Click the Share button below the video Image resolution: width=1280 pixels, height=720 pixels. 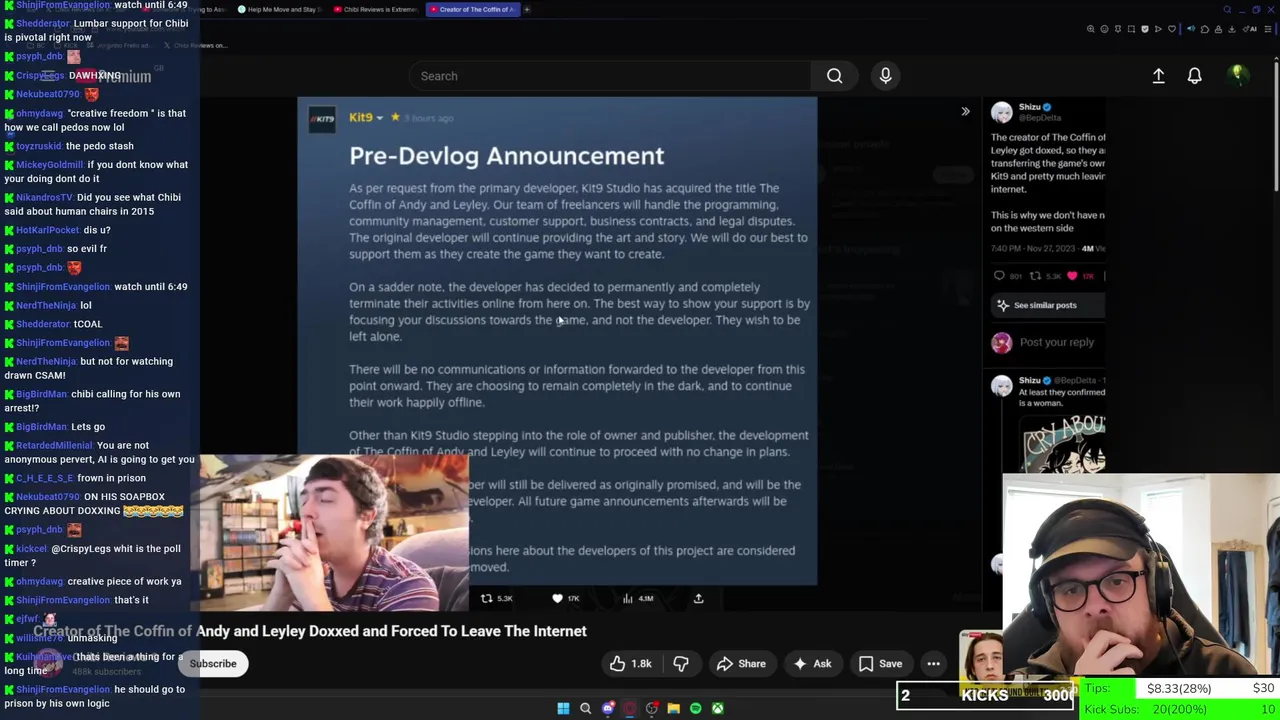point(741,663)
